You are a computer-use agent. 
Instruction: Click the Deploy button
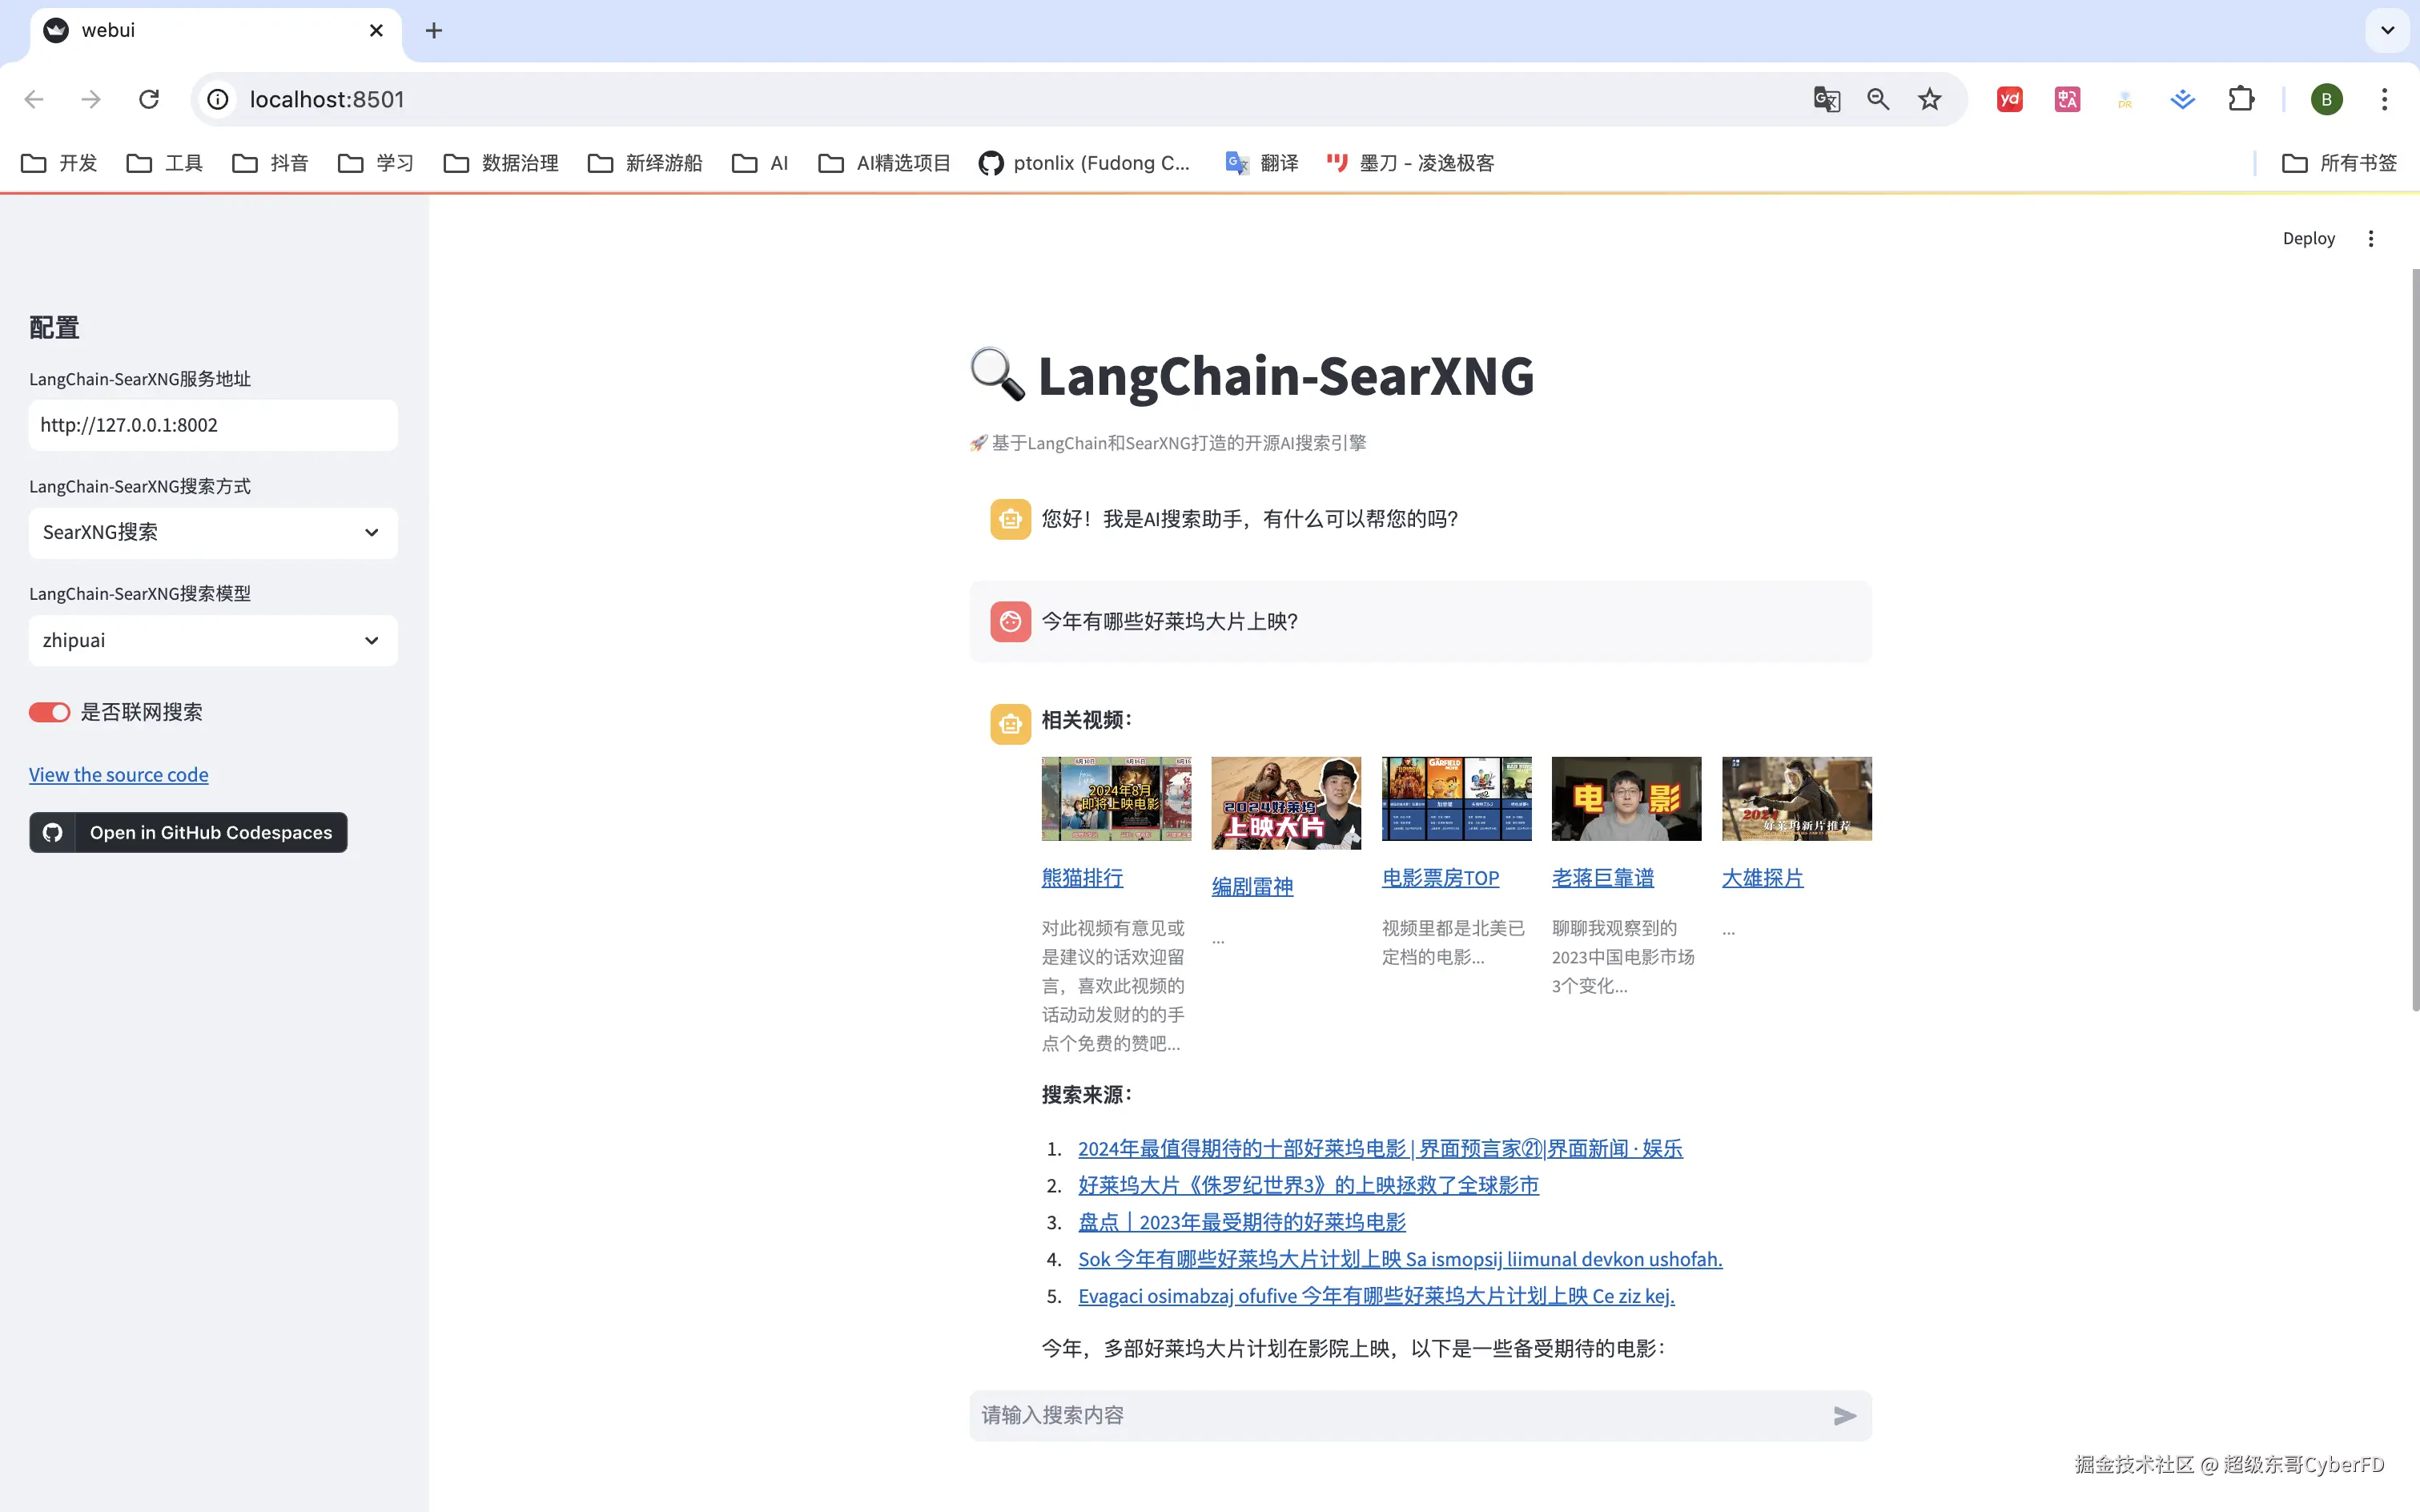click(x=2308, y=238)
